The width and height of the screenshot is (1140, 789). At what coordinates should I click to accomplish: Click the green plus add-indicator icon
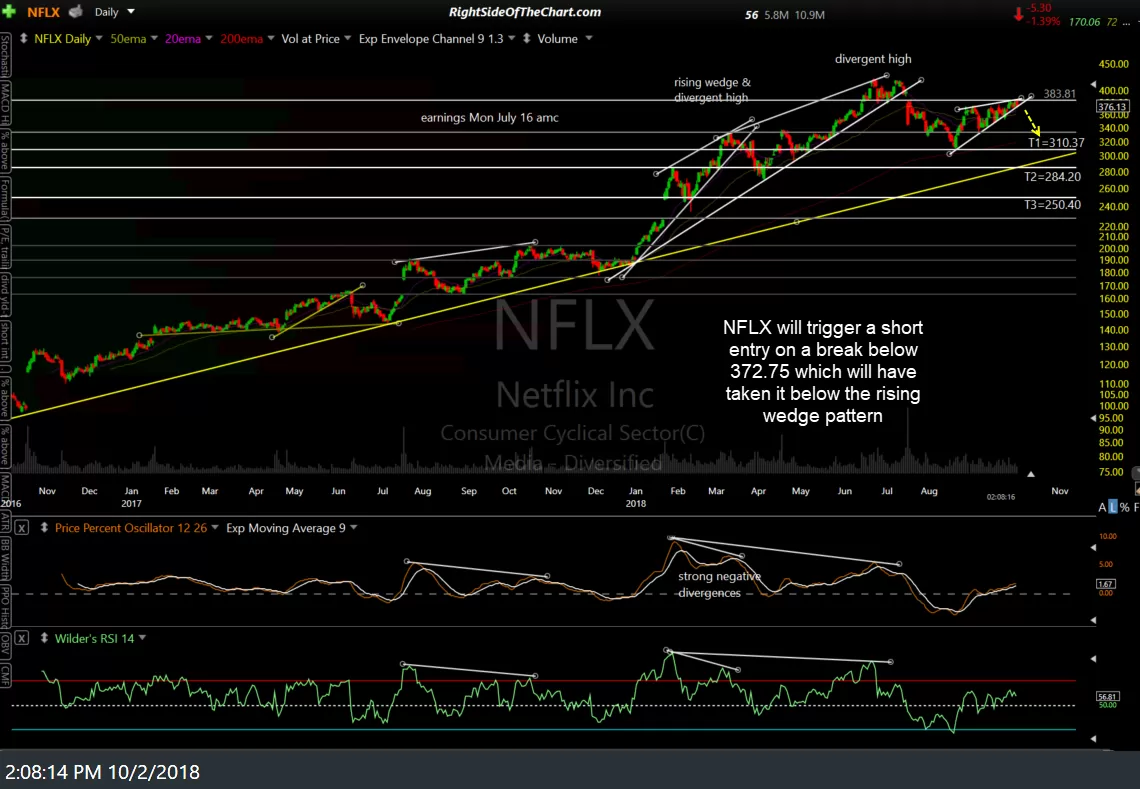pyautogui.click(x=9, y=12)
